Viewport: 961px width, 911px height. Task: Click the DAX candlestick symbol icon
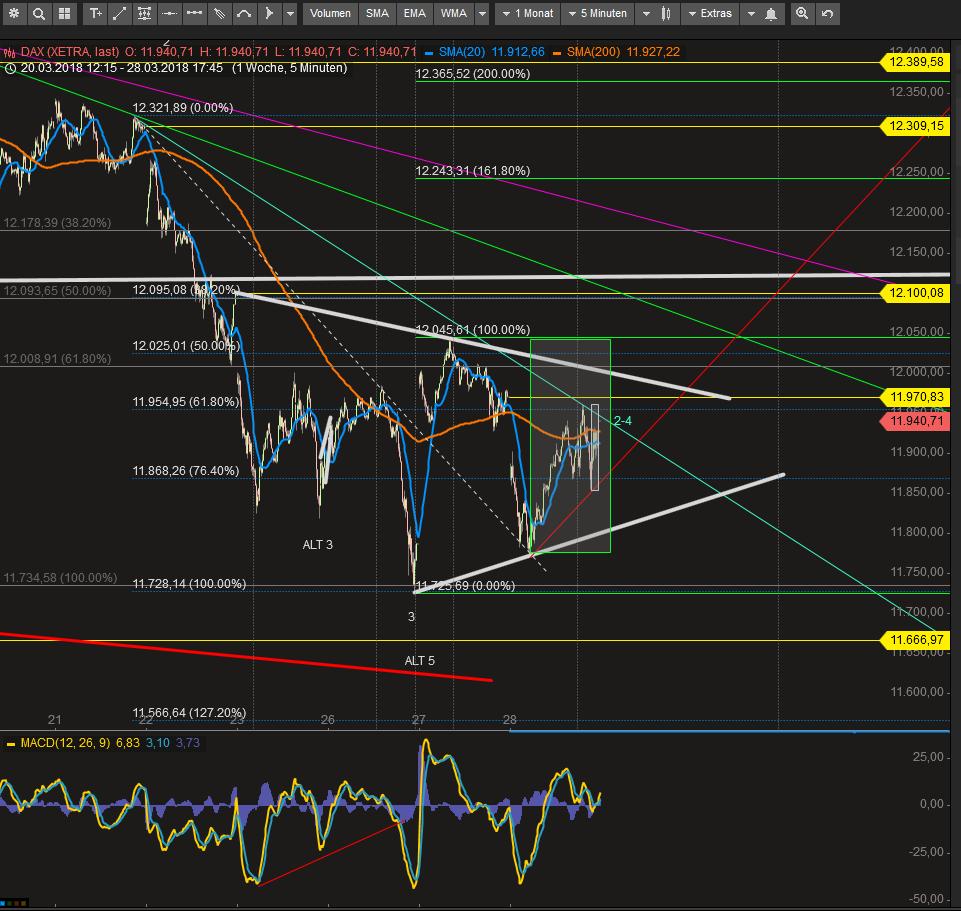coord(9,52)
